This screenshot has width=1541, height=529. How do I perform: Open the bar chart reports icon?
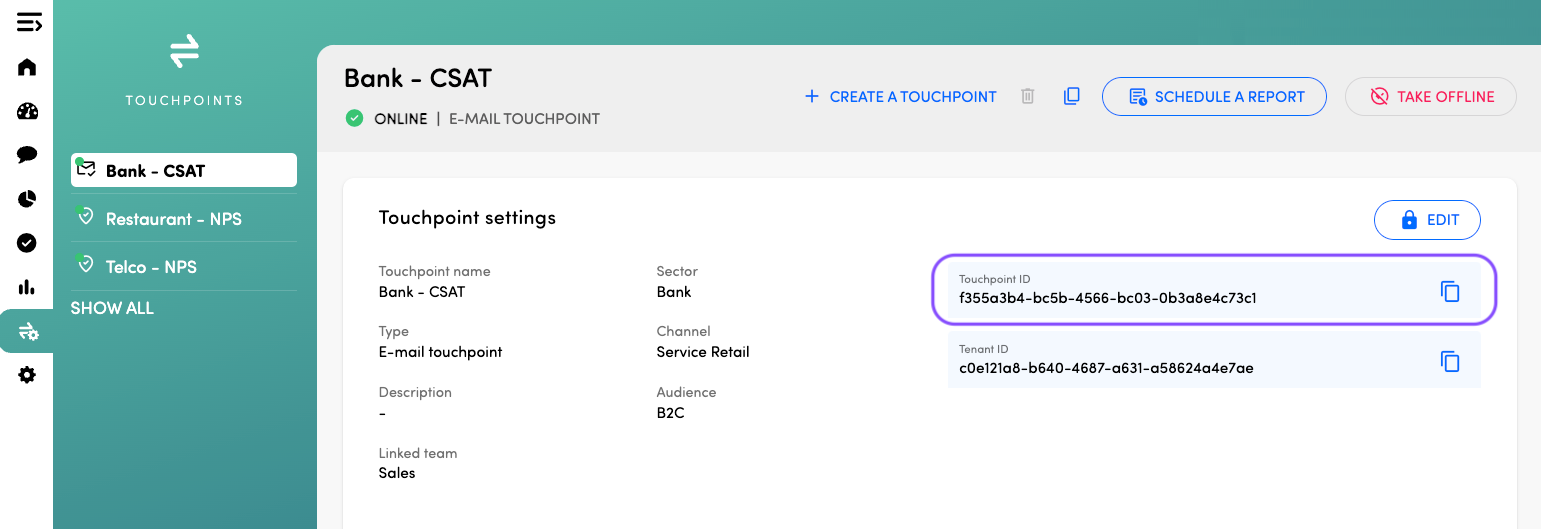tap(27, 287)
